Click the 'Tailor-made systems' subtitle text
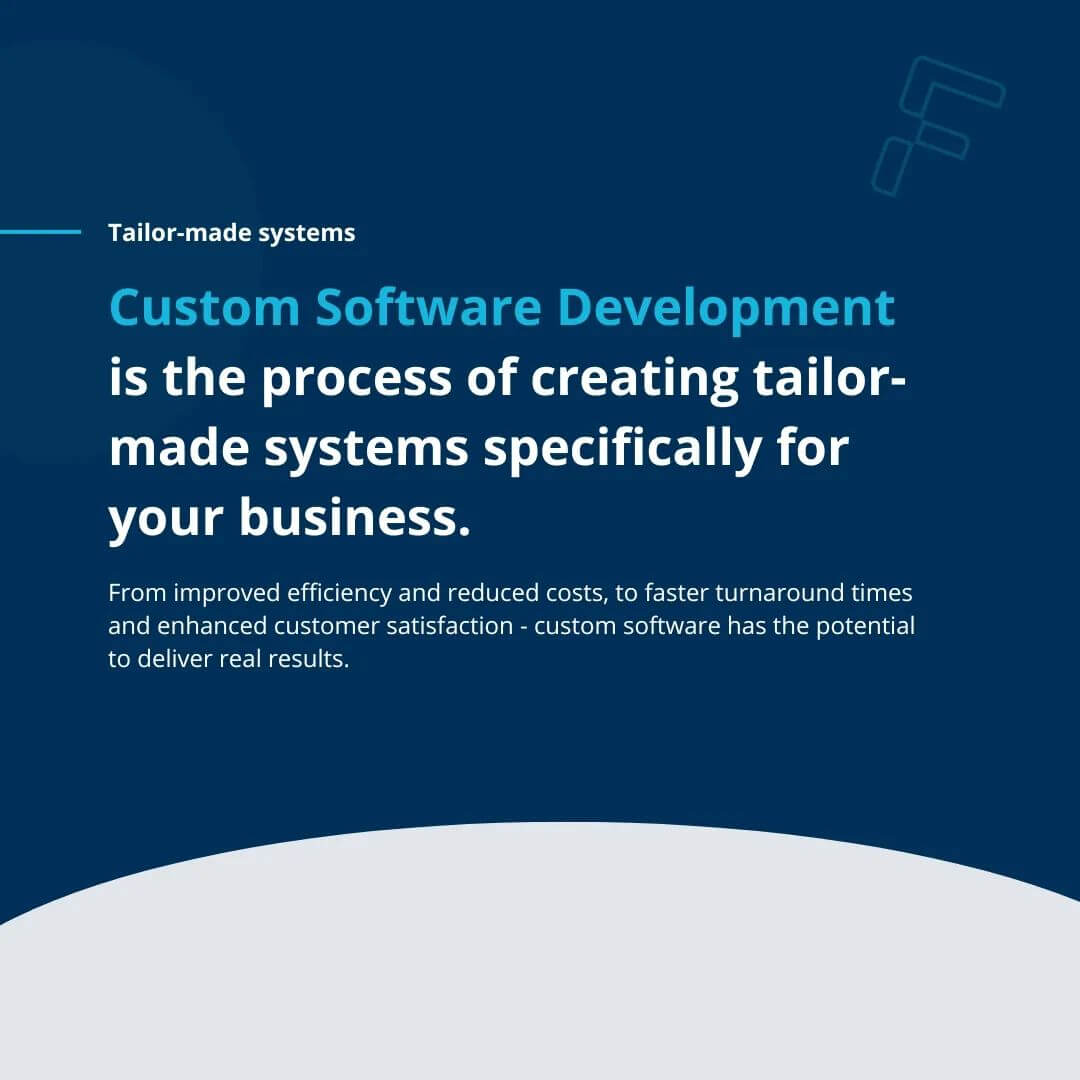The height and width of the screenshot is (1080, 1080). pos(231,233)
